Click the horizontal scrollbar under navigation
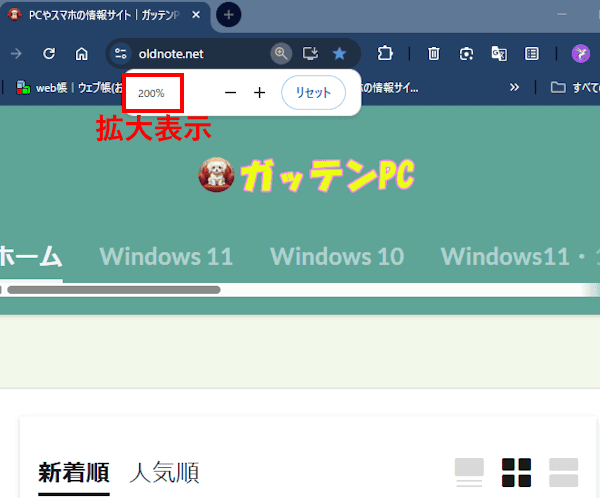Screen dimensions: 600x498 tap(114, 290)
